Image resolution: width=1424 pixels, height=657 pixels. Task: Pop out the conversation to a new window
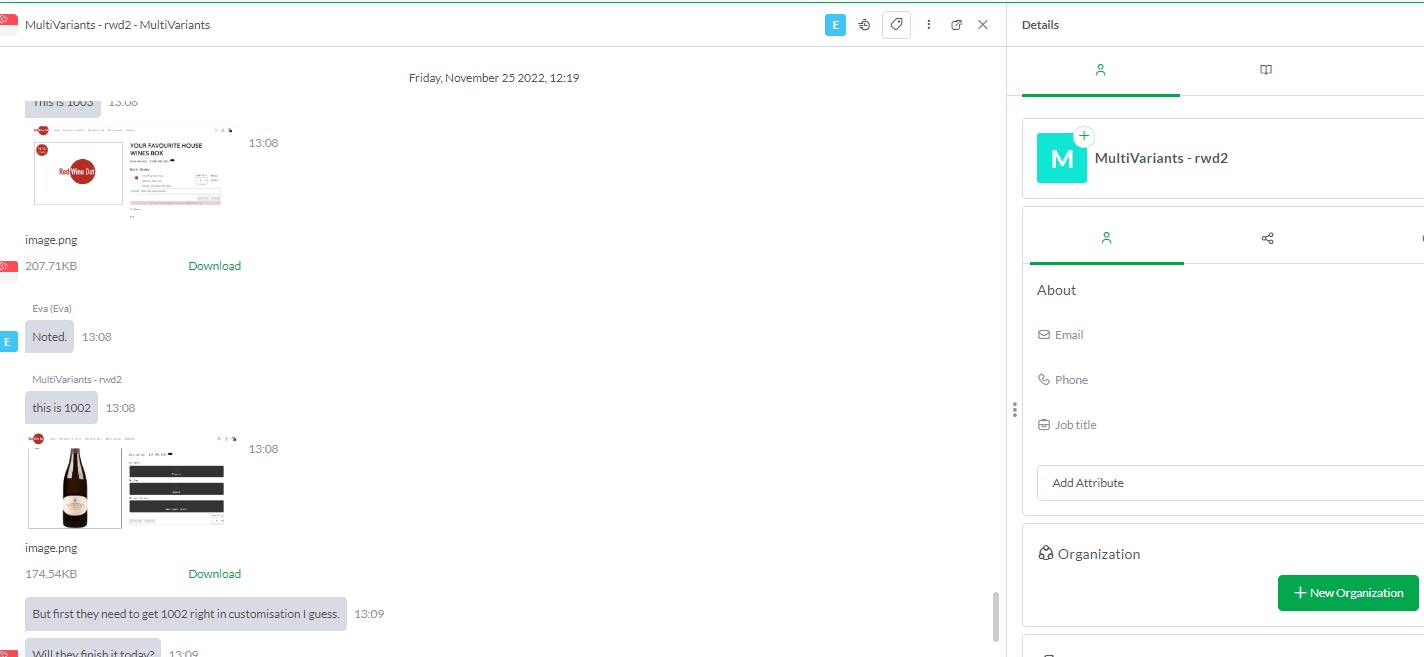956,25
